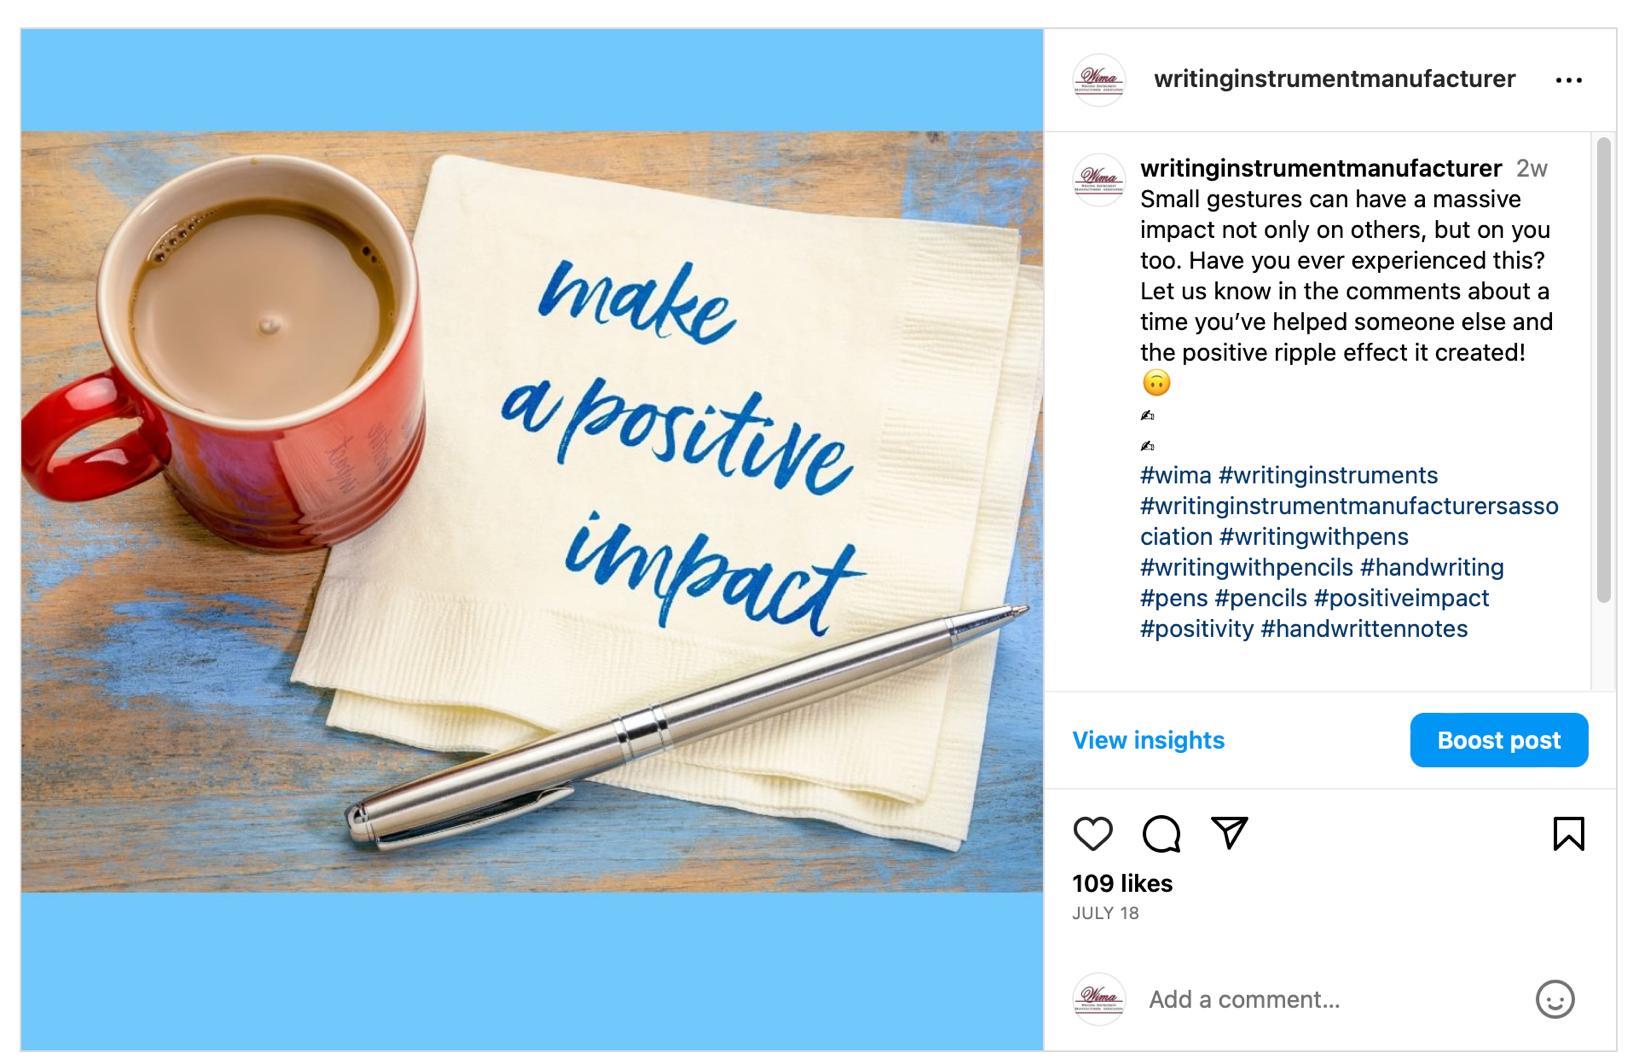1651x1059 pixels.
Task: Open emoji picker in comment box
Action: click(1555, 999)
